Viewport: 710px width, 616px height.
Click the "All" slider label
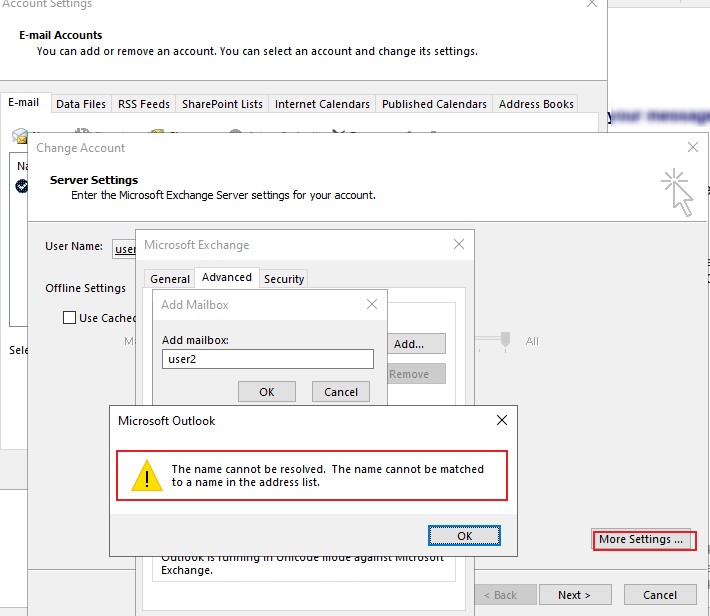tap(532, 341)
